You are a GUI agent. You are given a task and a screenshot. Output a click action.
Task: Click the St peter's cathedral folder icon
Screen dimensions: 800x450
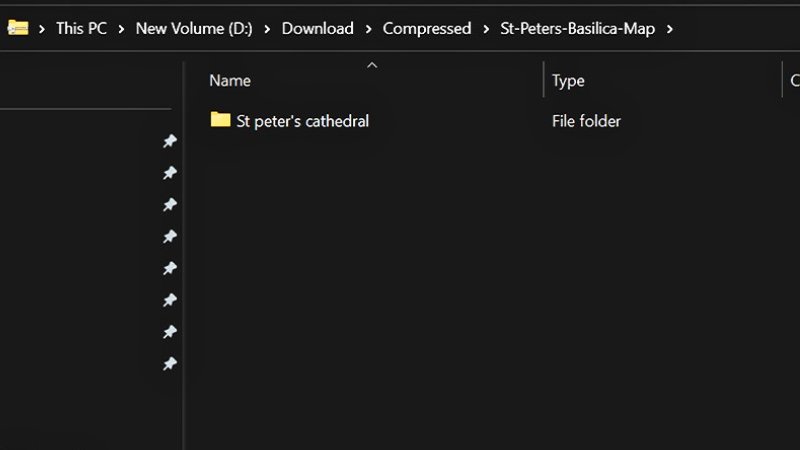point(221,121)
